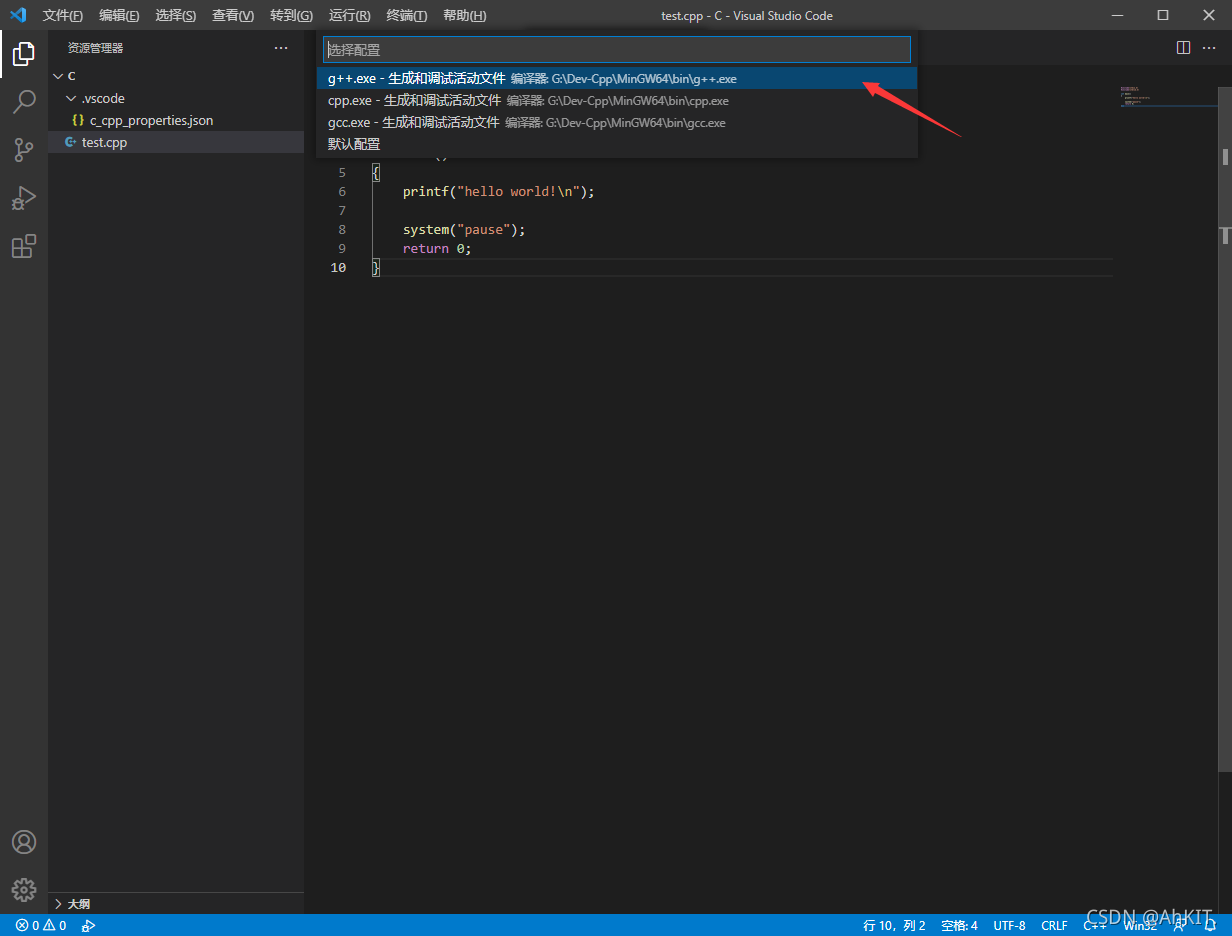Click line number 10 in gutter
The width and height of the screenshot is (1232, 936).
[x=338, y=267]
